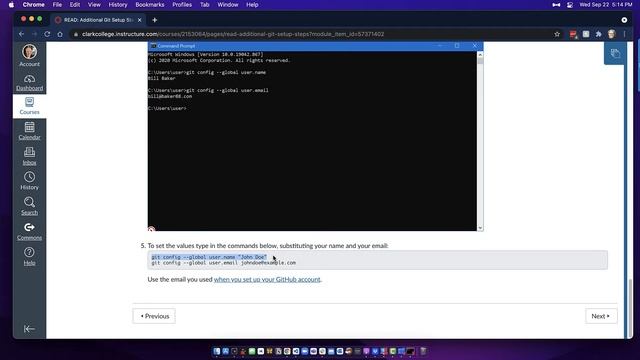Follow the GitHub account setup link
Screen dimensions: 640x360
coord(267,279)
